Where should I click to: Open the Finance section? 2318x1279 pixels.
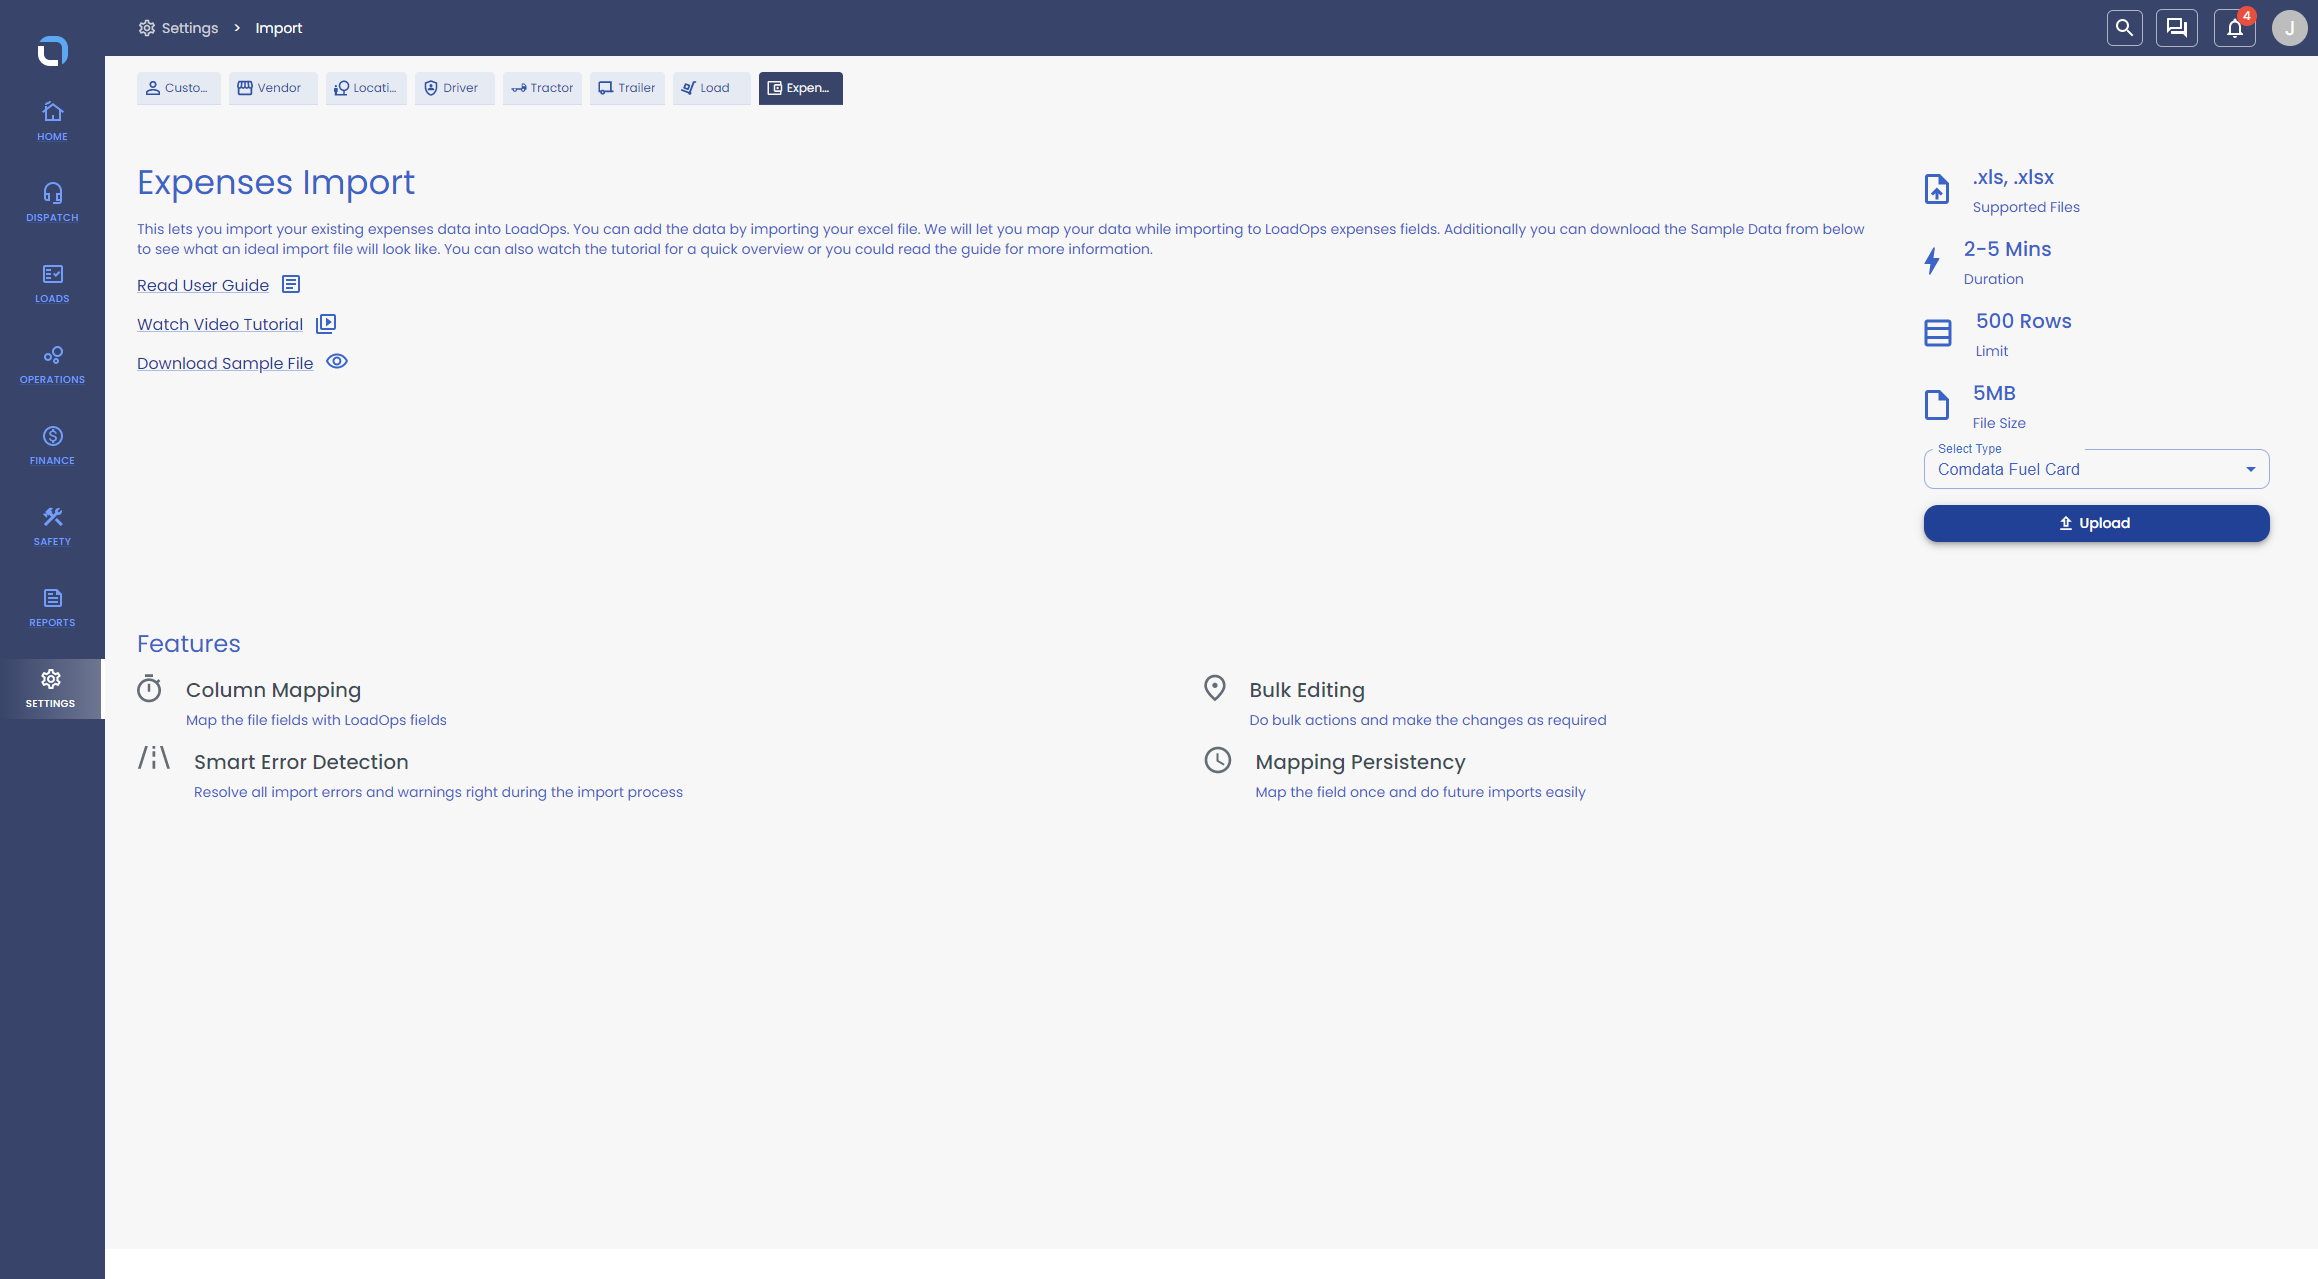coord(52,445)
